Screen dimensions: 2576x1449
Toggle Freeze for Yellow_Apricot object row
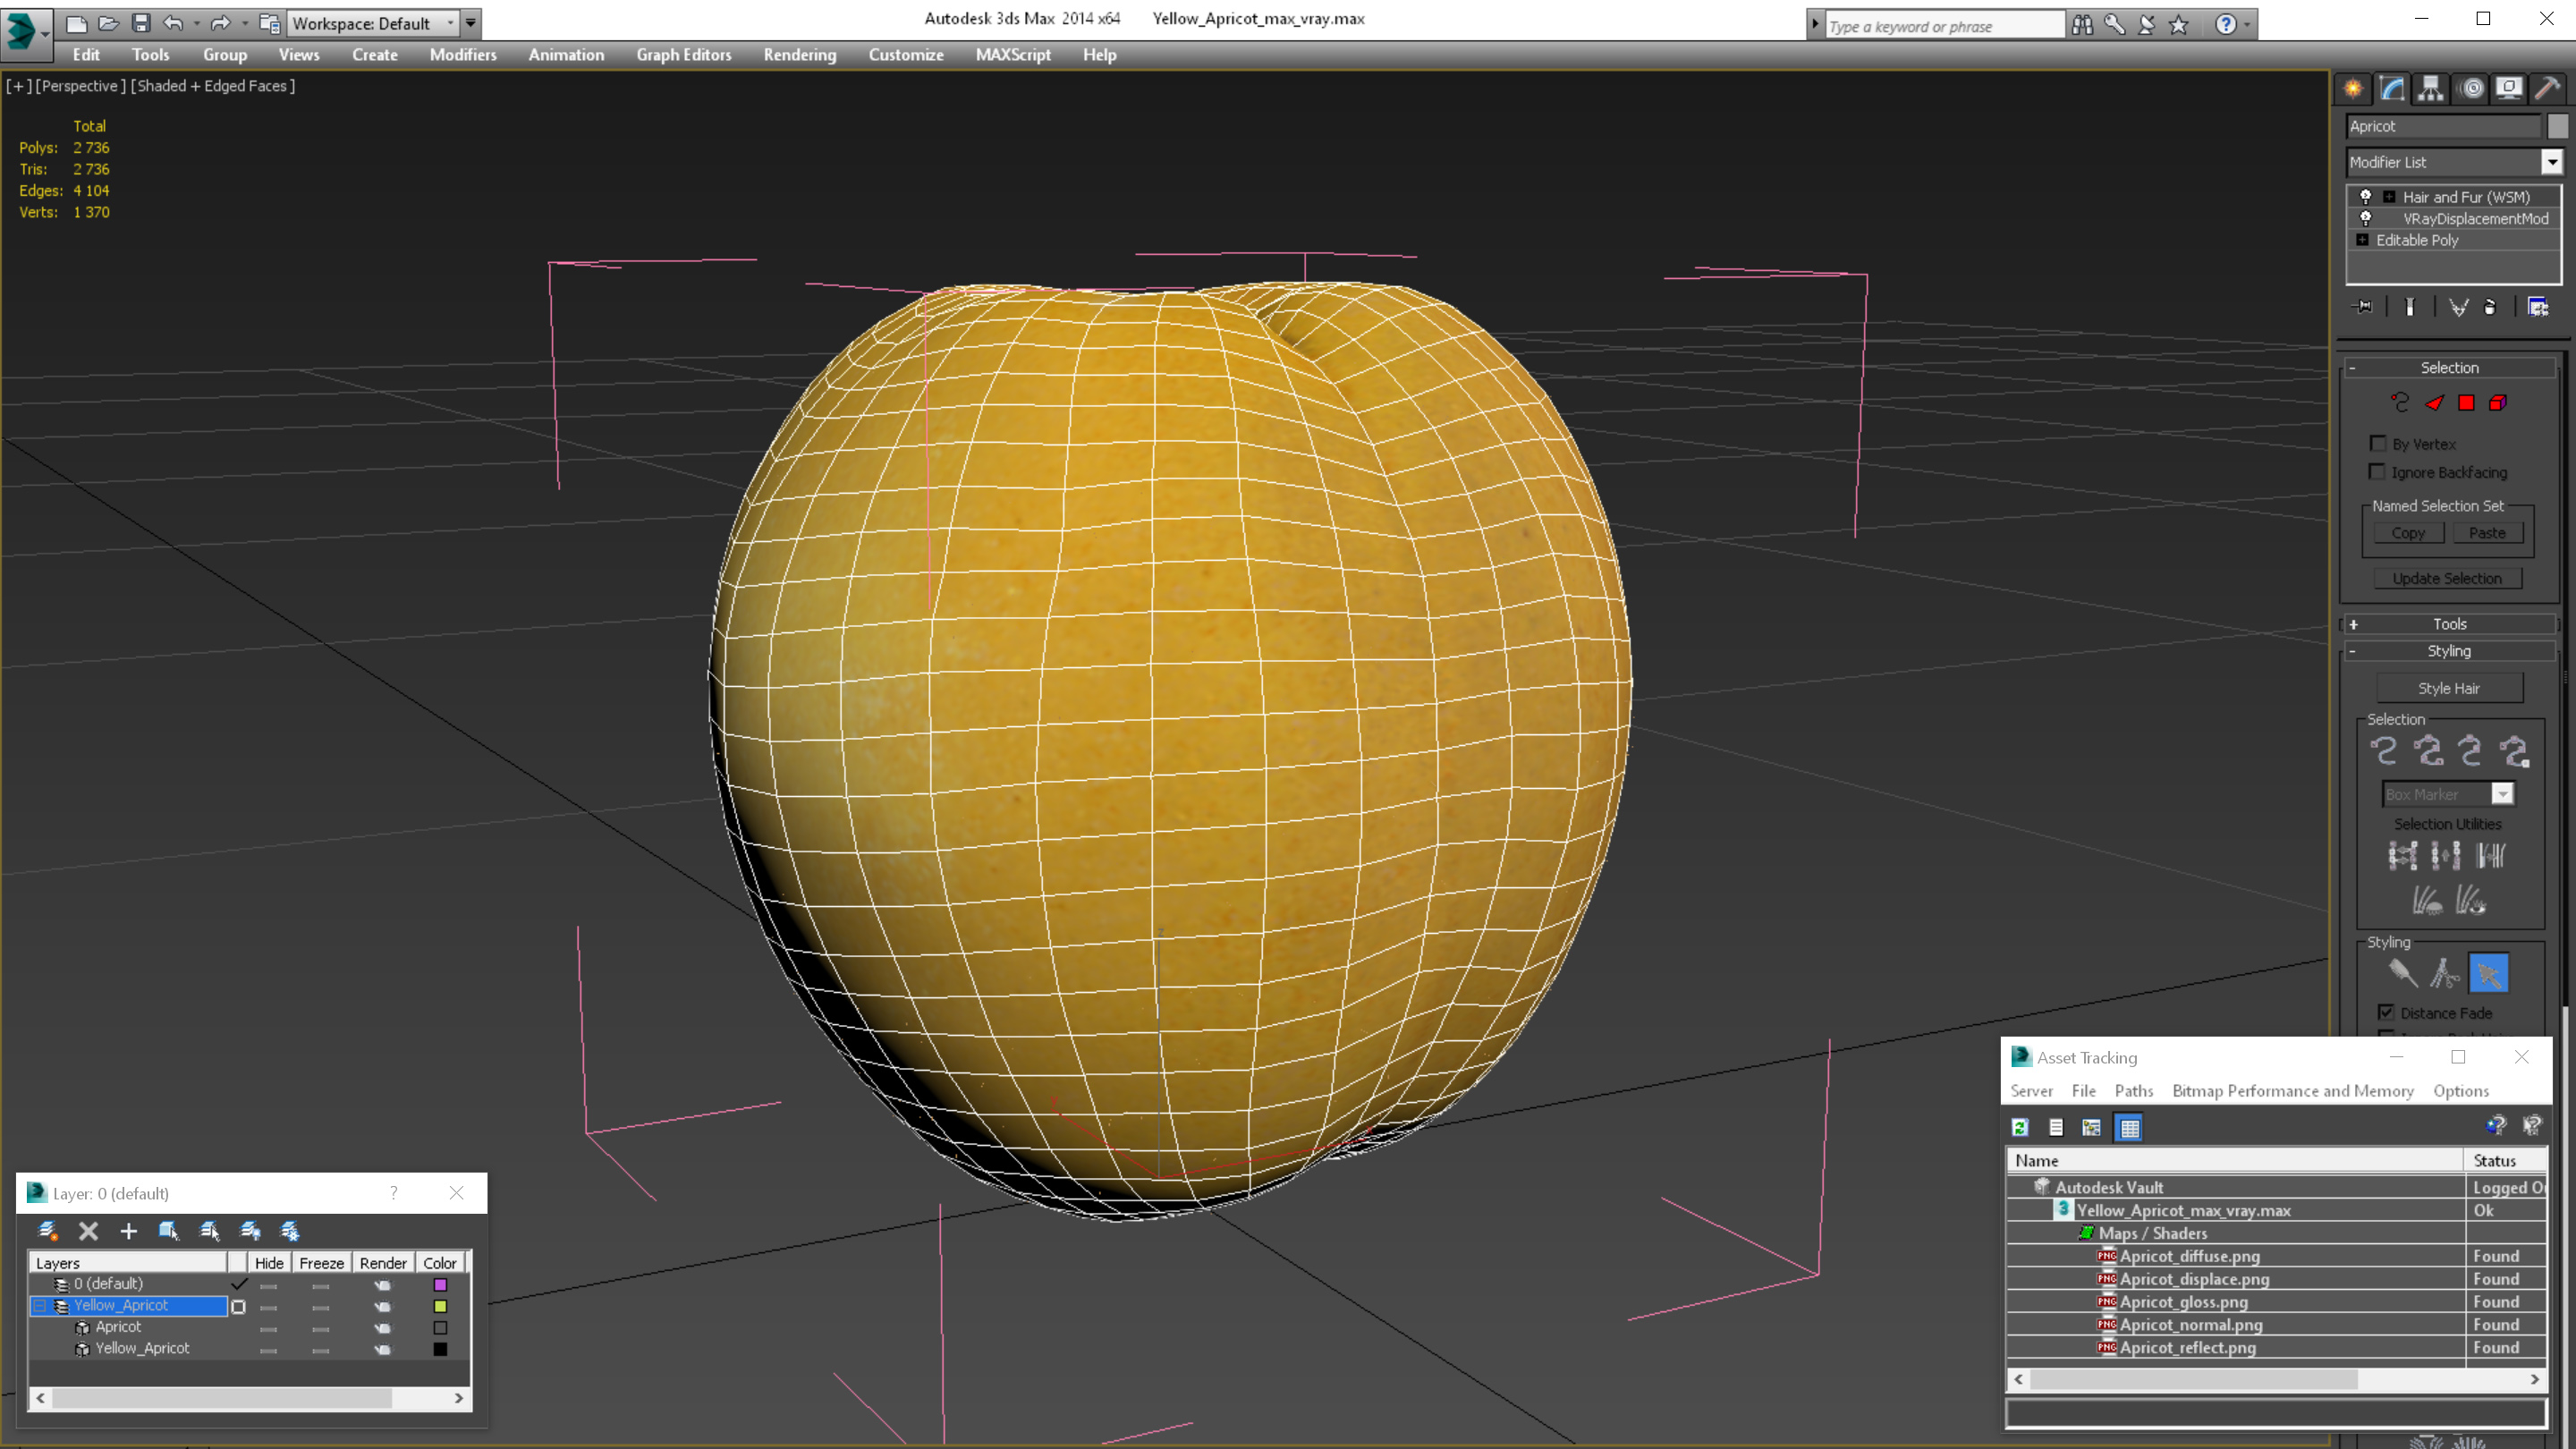tap(320, 1349)
